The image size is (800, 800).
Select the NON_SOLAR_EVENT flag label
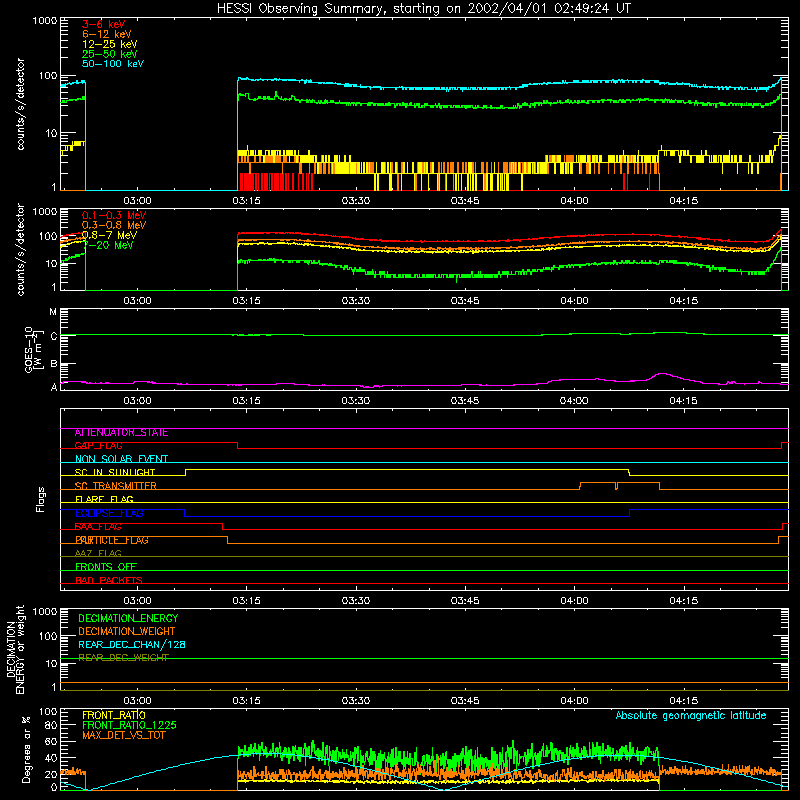coord(121,459)
